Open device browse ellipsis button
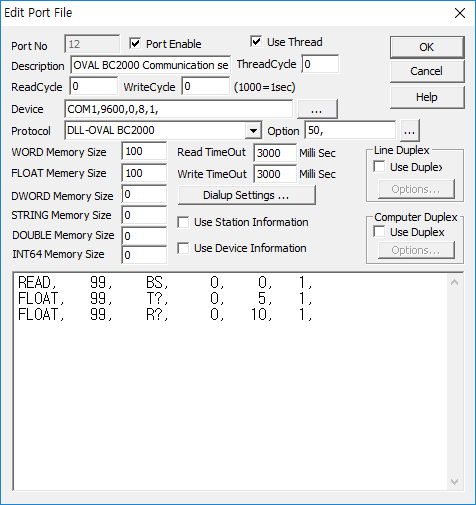Image resolution: width=476 pixels, height=505 pixels. coord(317,109)
